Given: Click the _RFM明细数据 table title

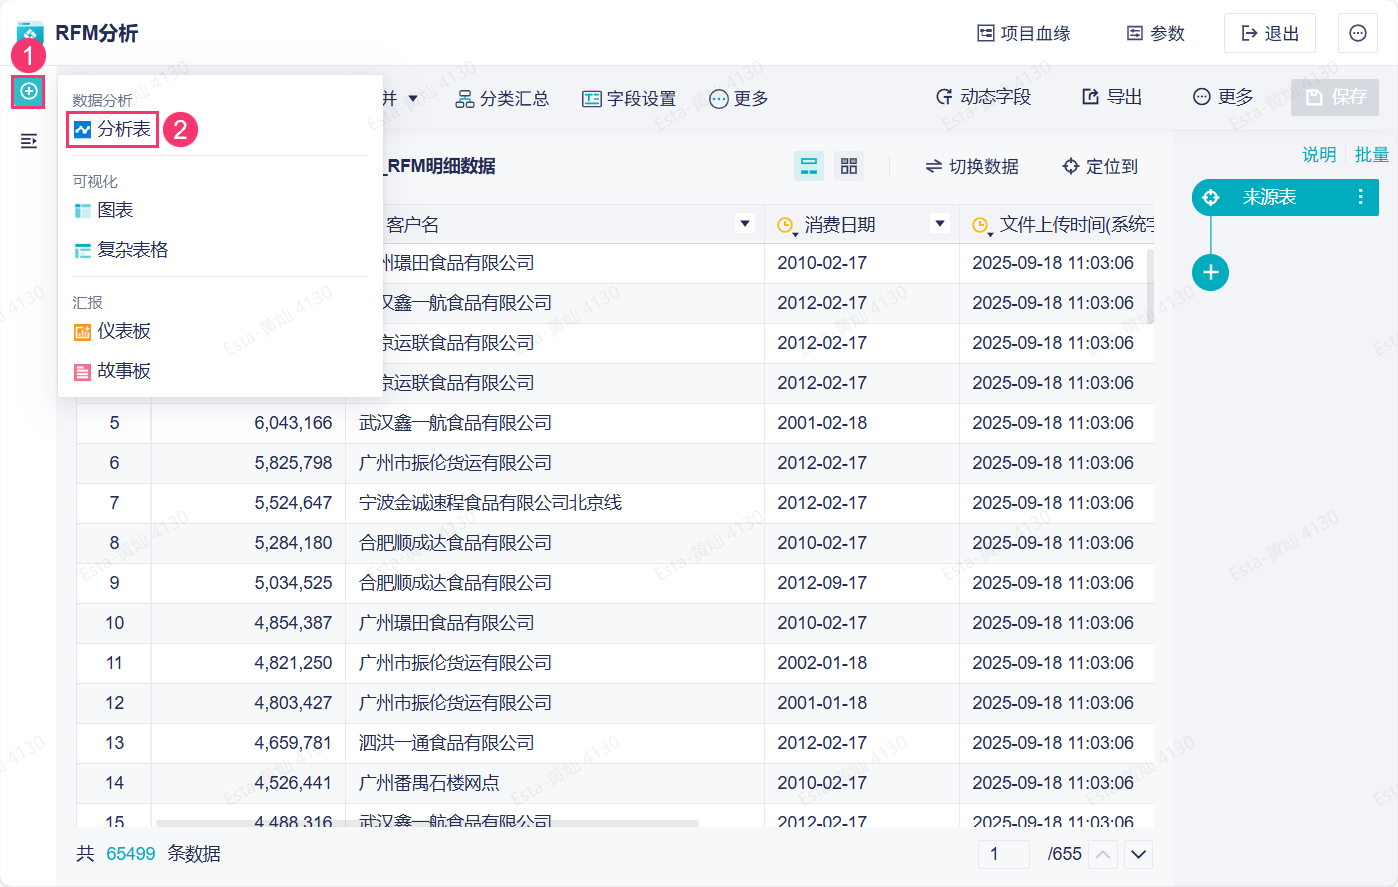Looking at the screenshot, I should pyautogui.click(x=439, y=166).
